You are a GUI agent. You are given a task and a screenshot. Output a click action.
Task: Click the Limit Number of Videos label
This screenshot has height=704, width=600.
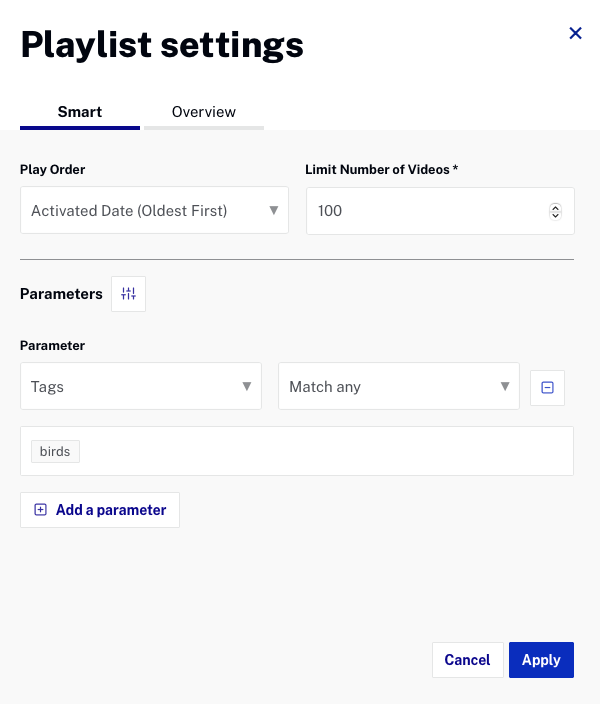tap(381, 170)
